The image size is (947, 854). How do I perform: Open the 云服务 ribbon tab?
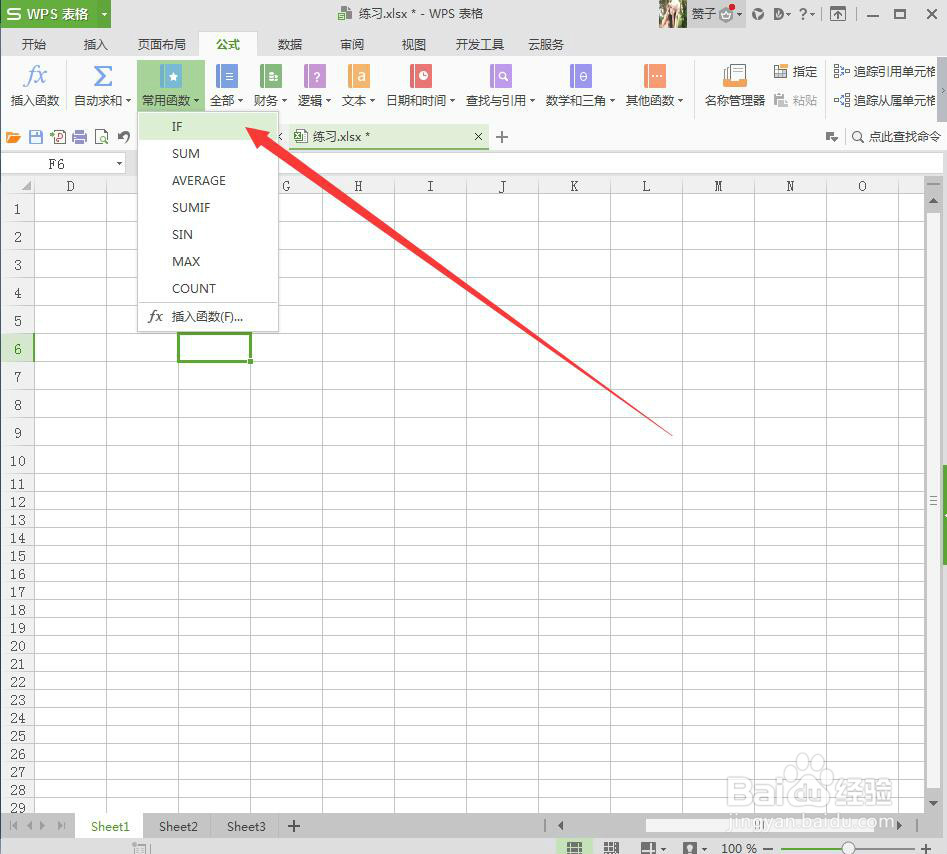(x=546, y=44)
